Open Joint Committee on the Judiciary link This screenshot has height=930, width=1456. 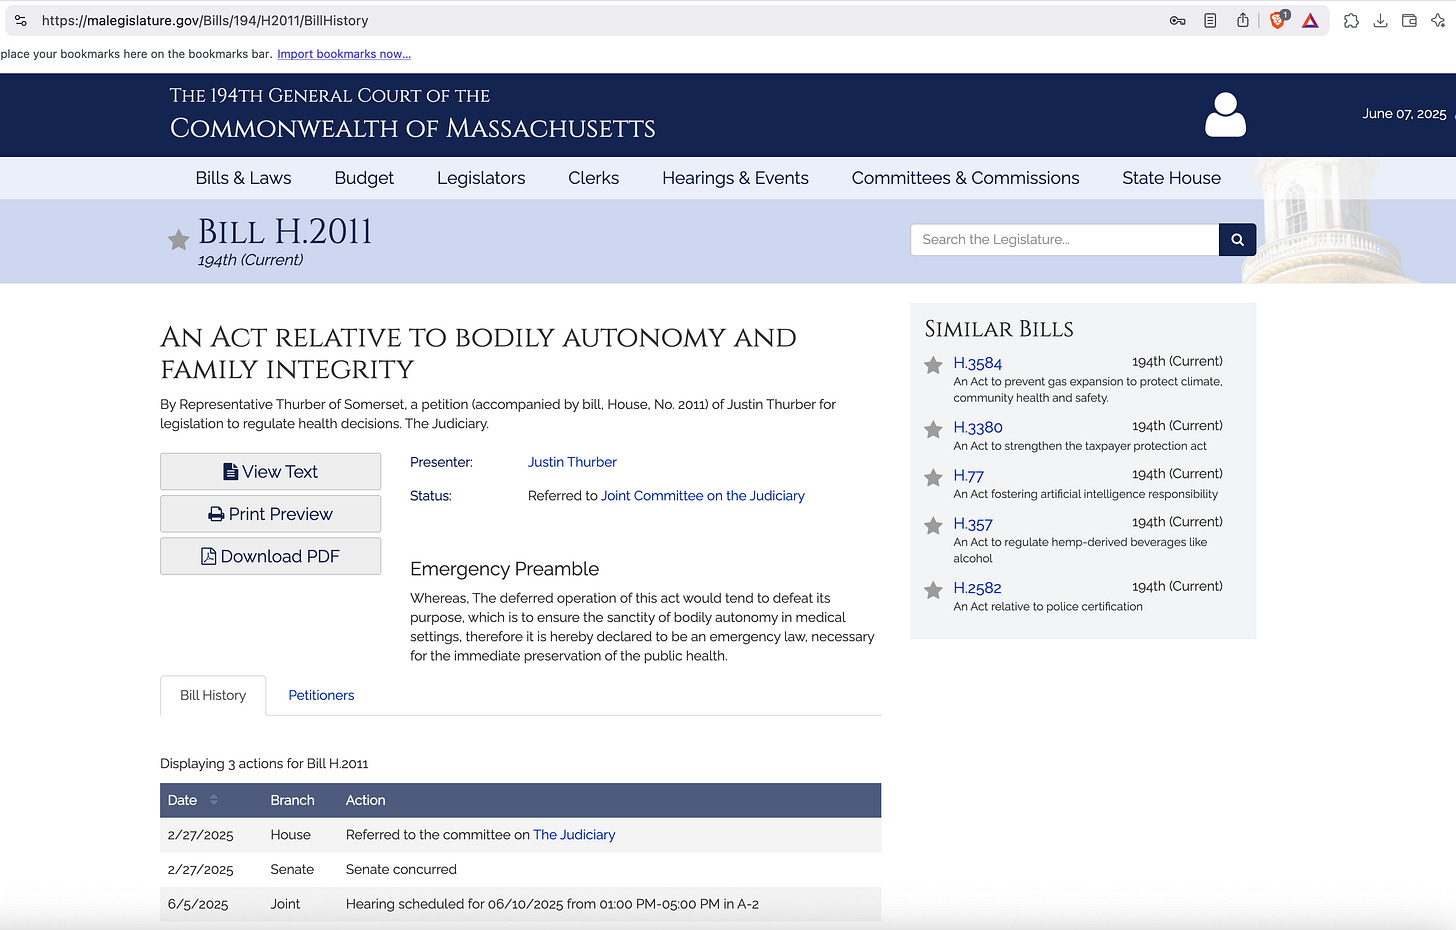pos(703,496)
